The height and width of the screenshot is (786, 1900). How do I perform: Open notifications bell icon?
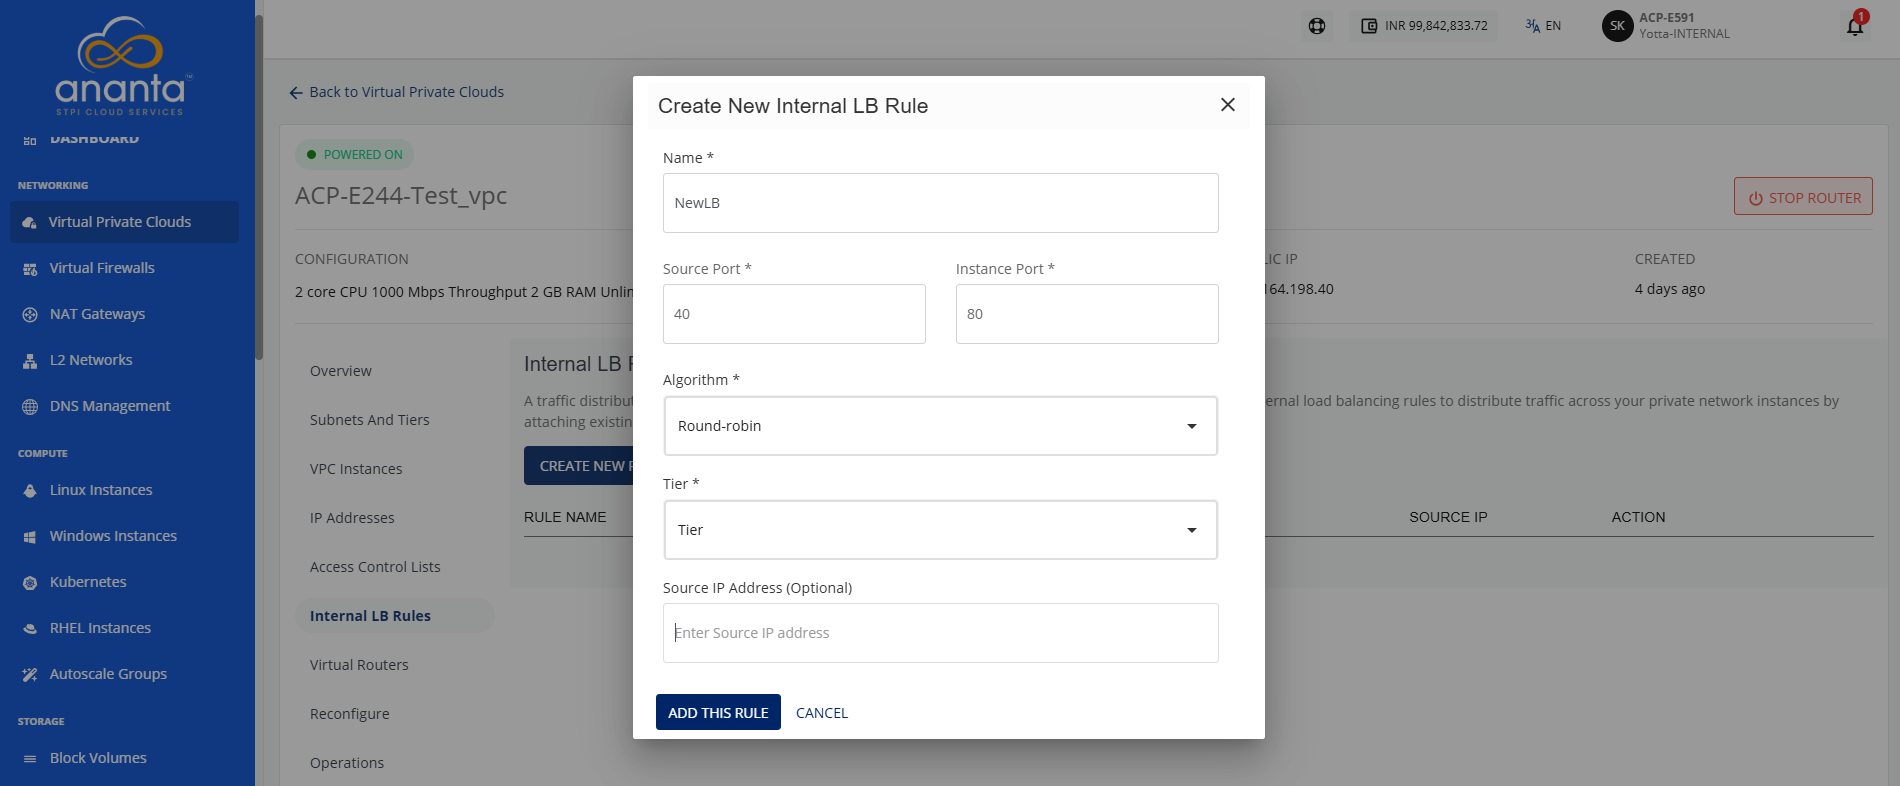click(1855, 26)
